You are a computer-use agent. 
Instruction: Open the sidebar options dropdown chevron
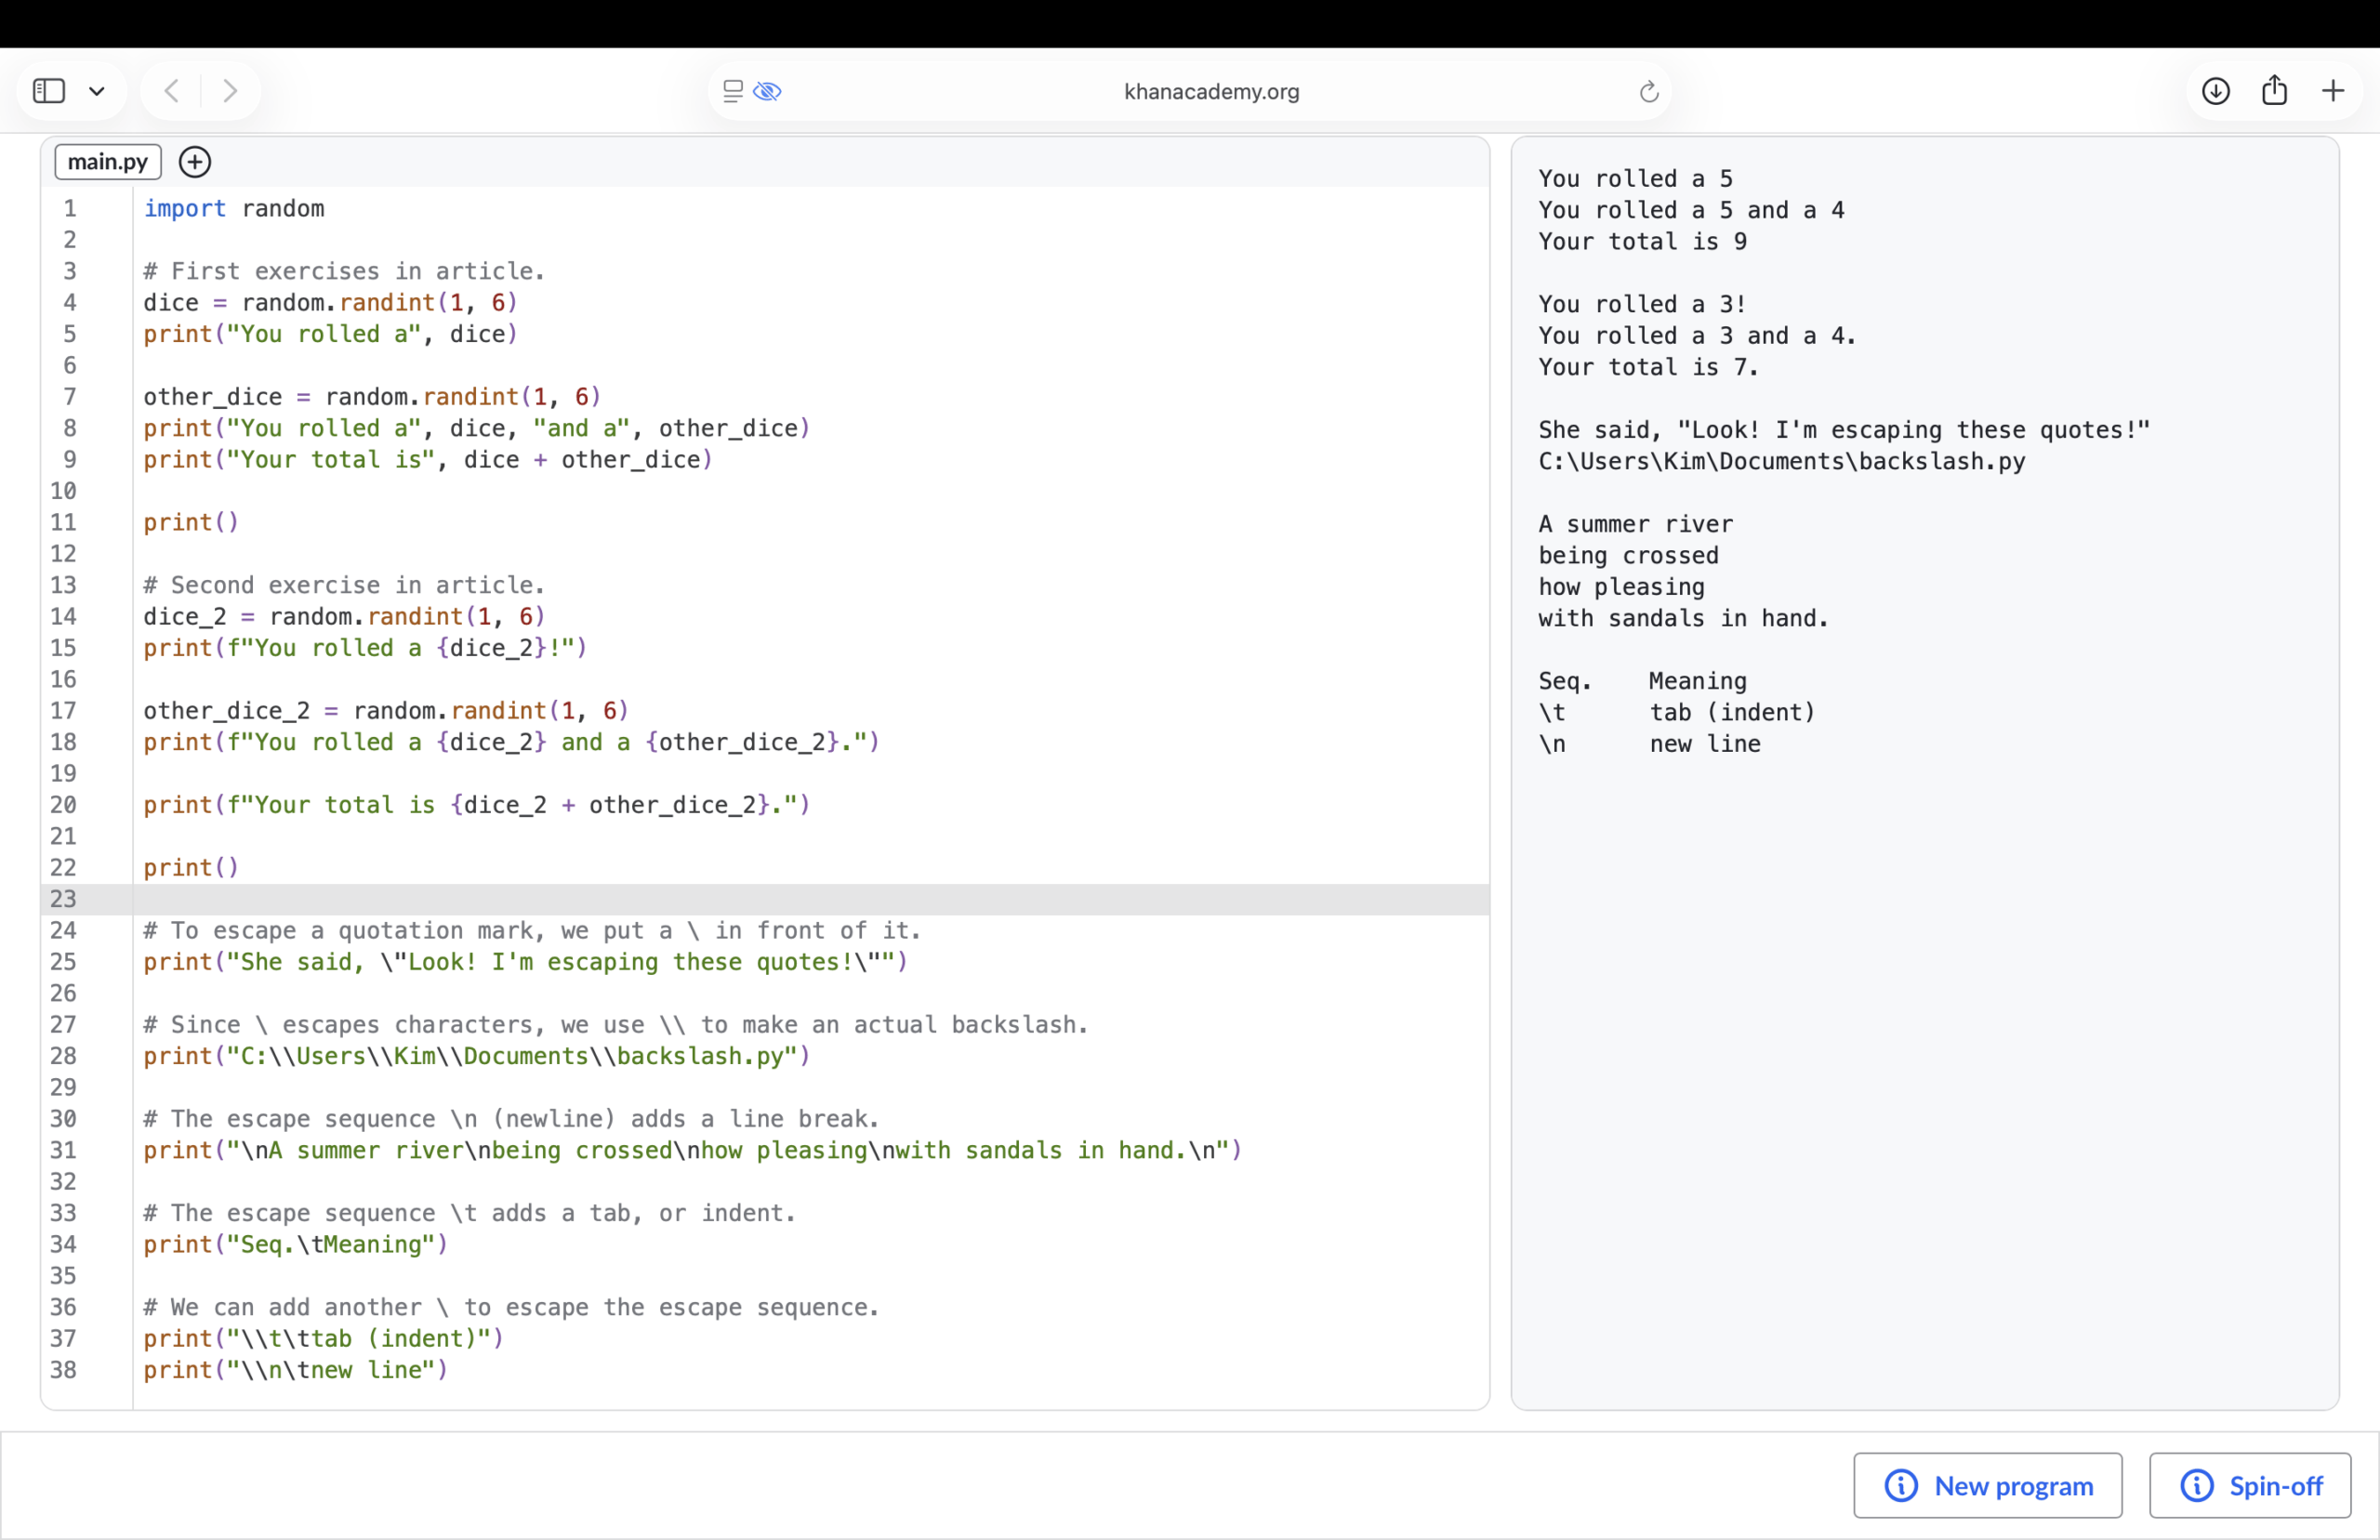point(97,91)
